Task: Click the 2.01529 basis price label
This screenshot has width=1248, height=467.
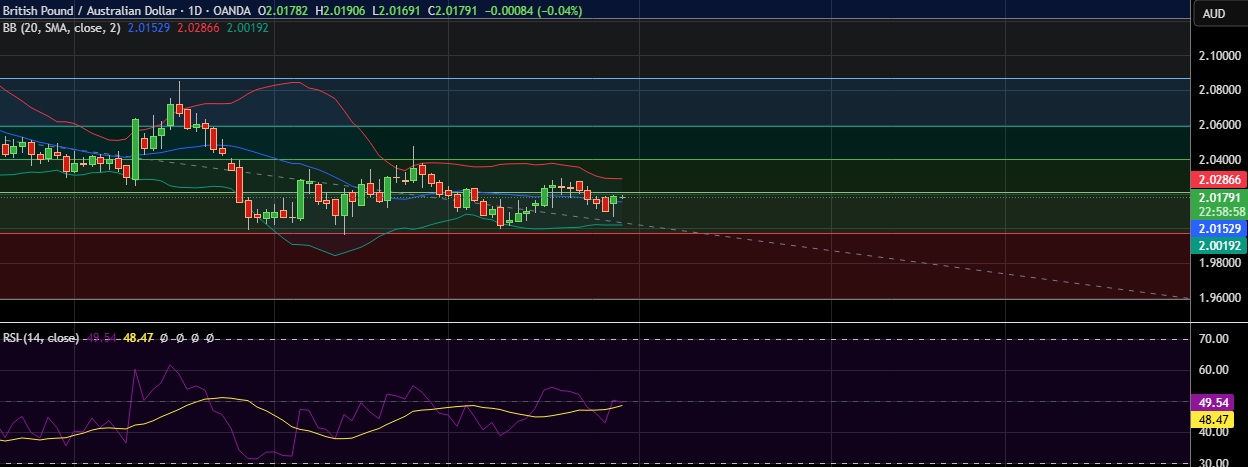Action: pyautogui.click(x=1219, y=229)
